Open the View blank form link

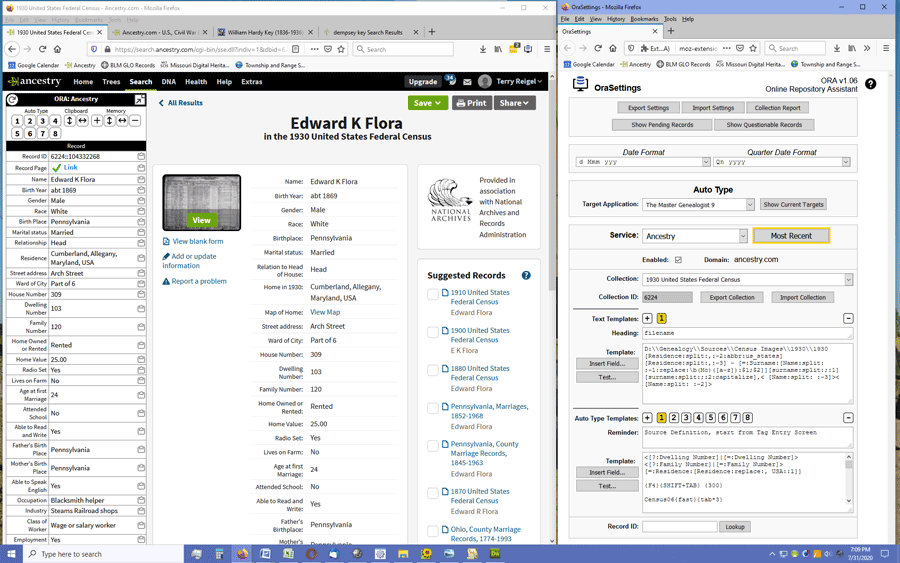[197, 241]
